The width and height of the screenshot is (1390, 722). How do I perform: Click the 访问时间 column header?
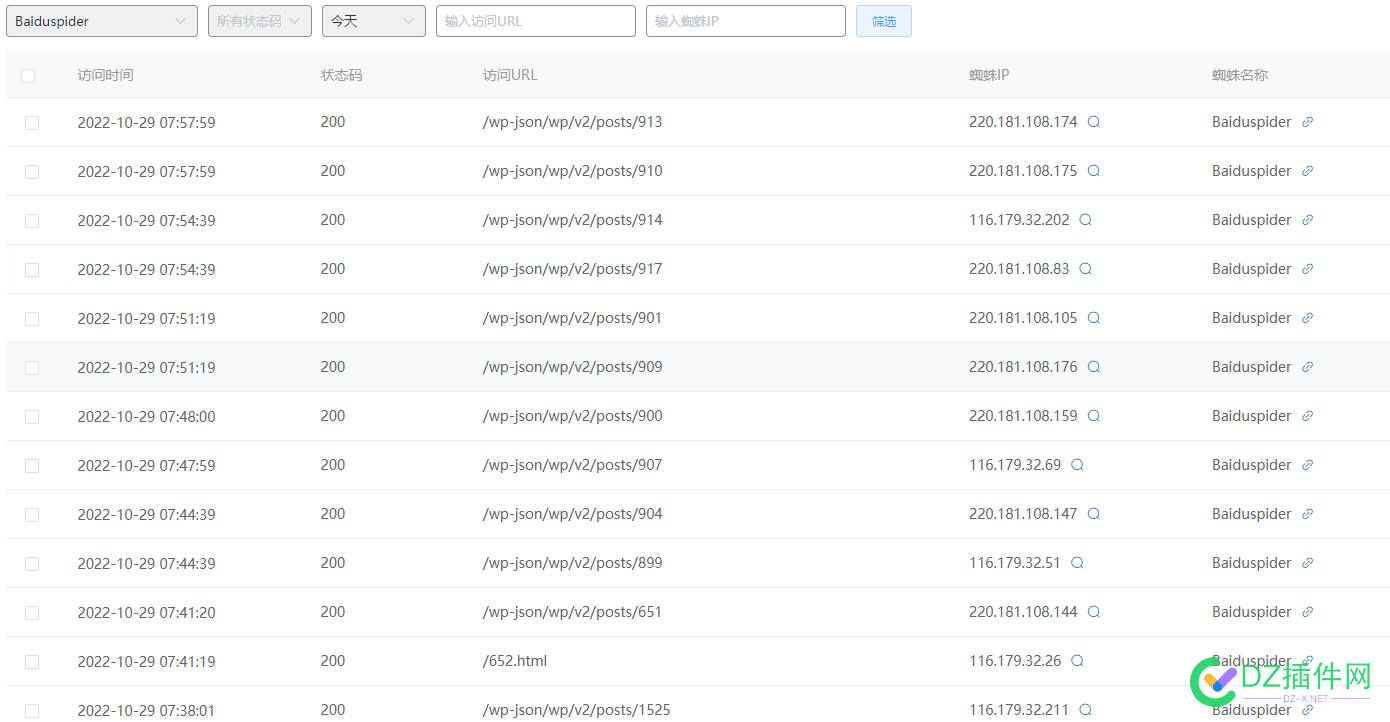point(105,75)
